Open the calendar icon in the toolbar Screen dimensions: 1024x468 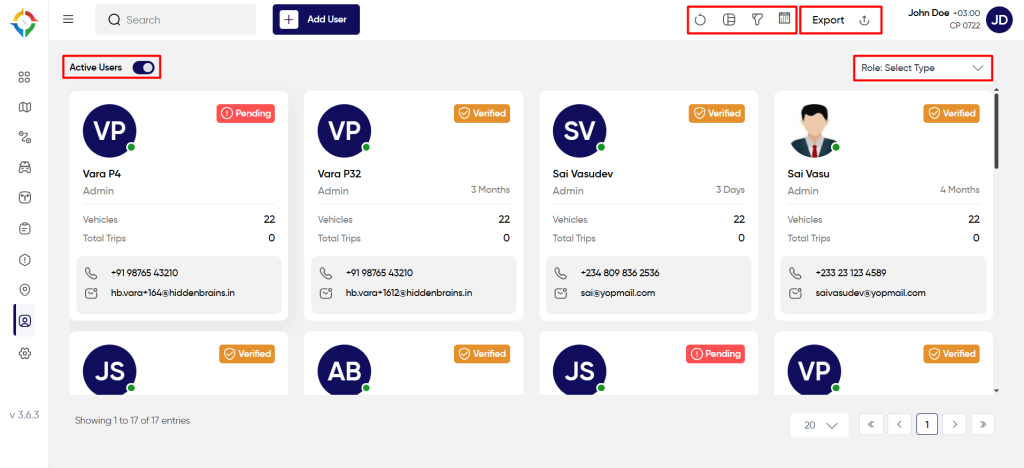pyautogui.click(x=784, y=19)
